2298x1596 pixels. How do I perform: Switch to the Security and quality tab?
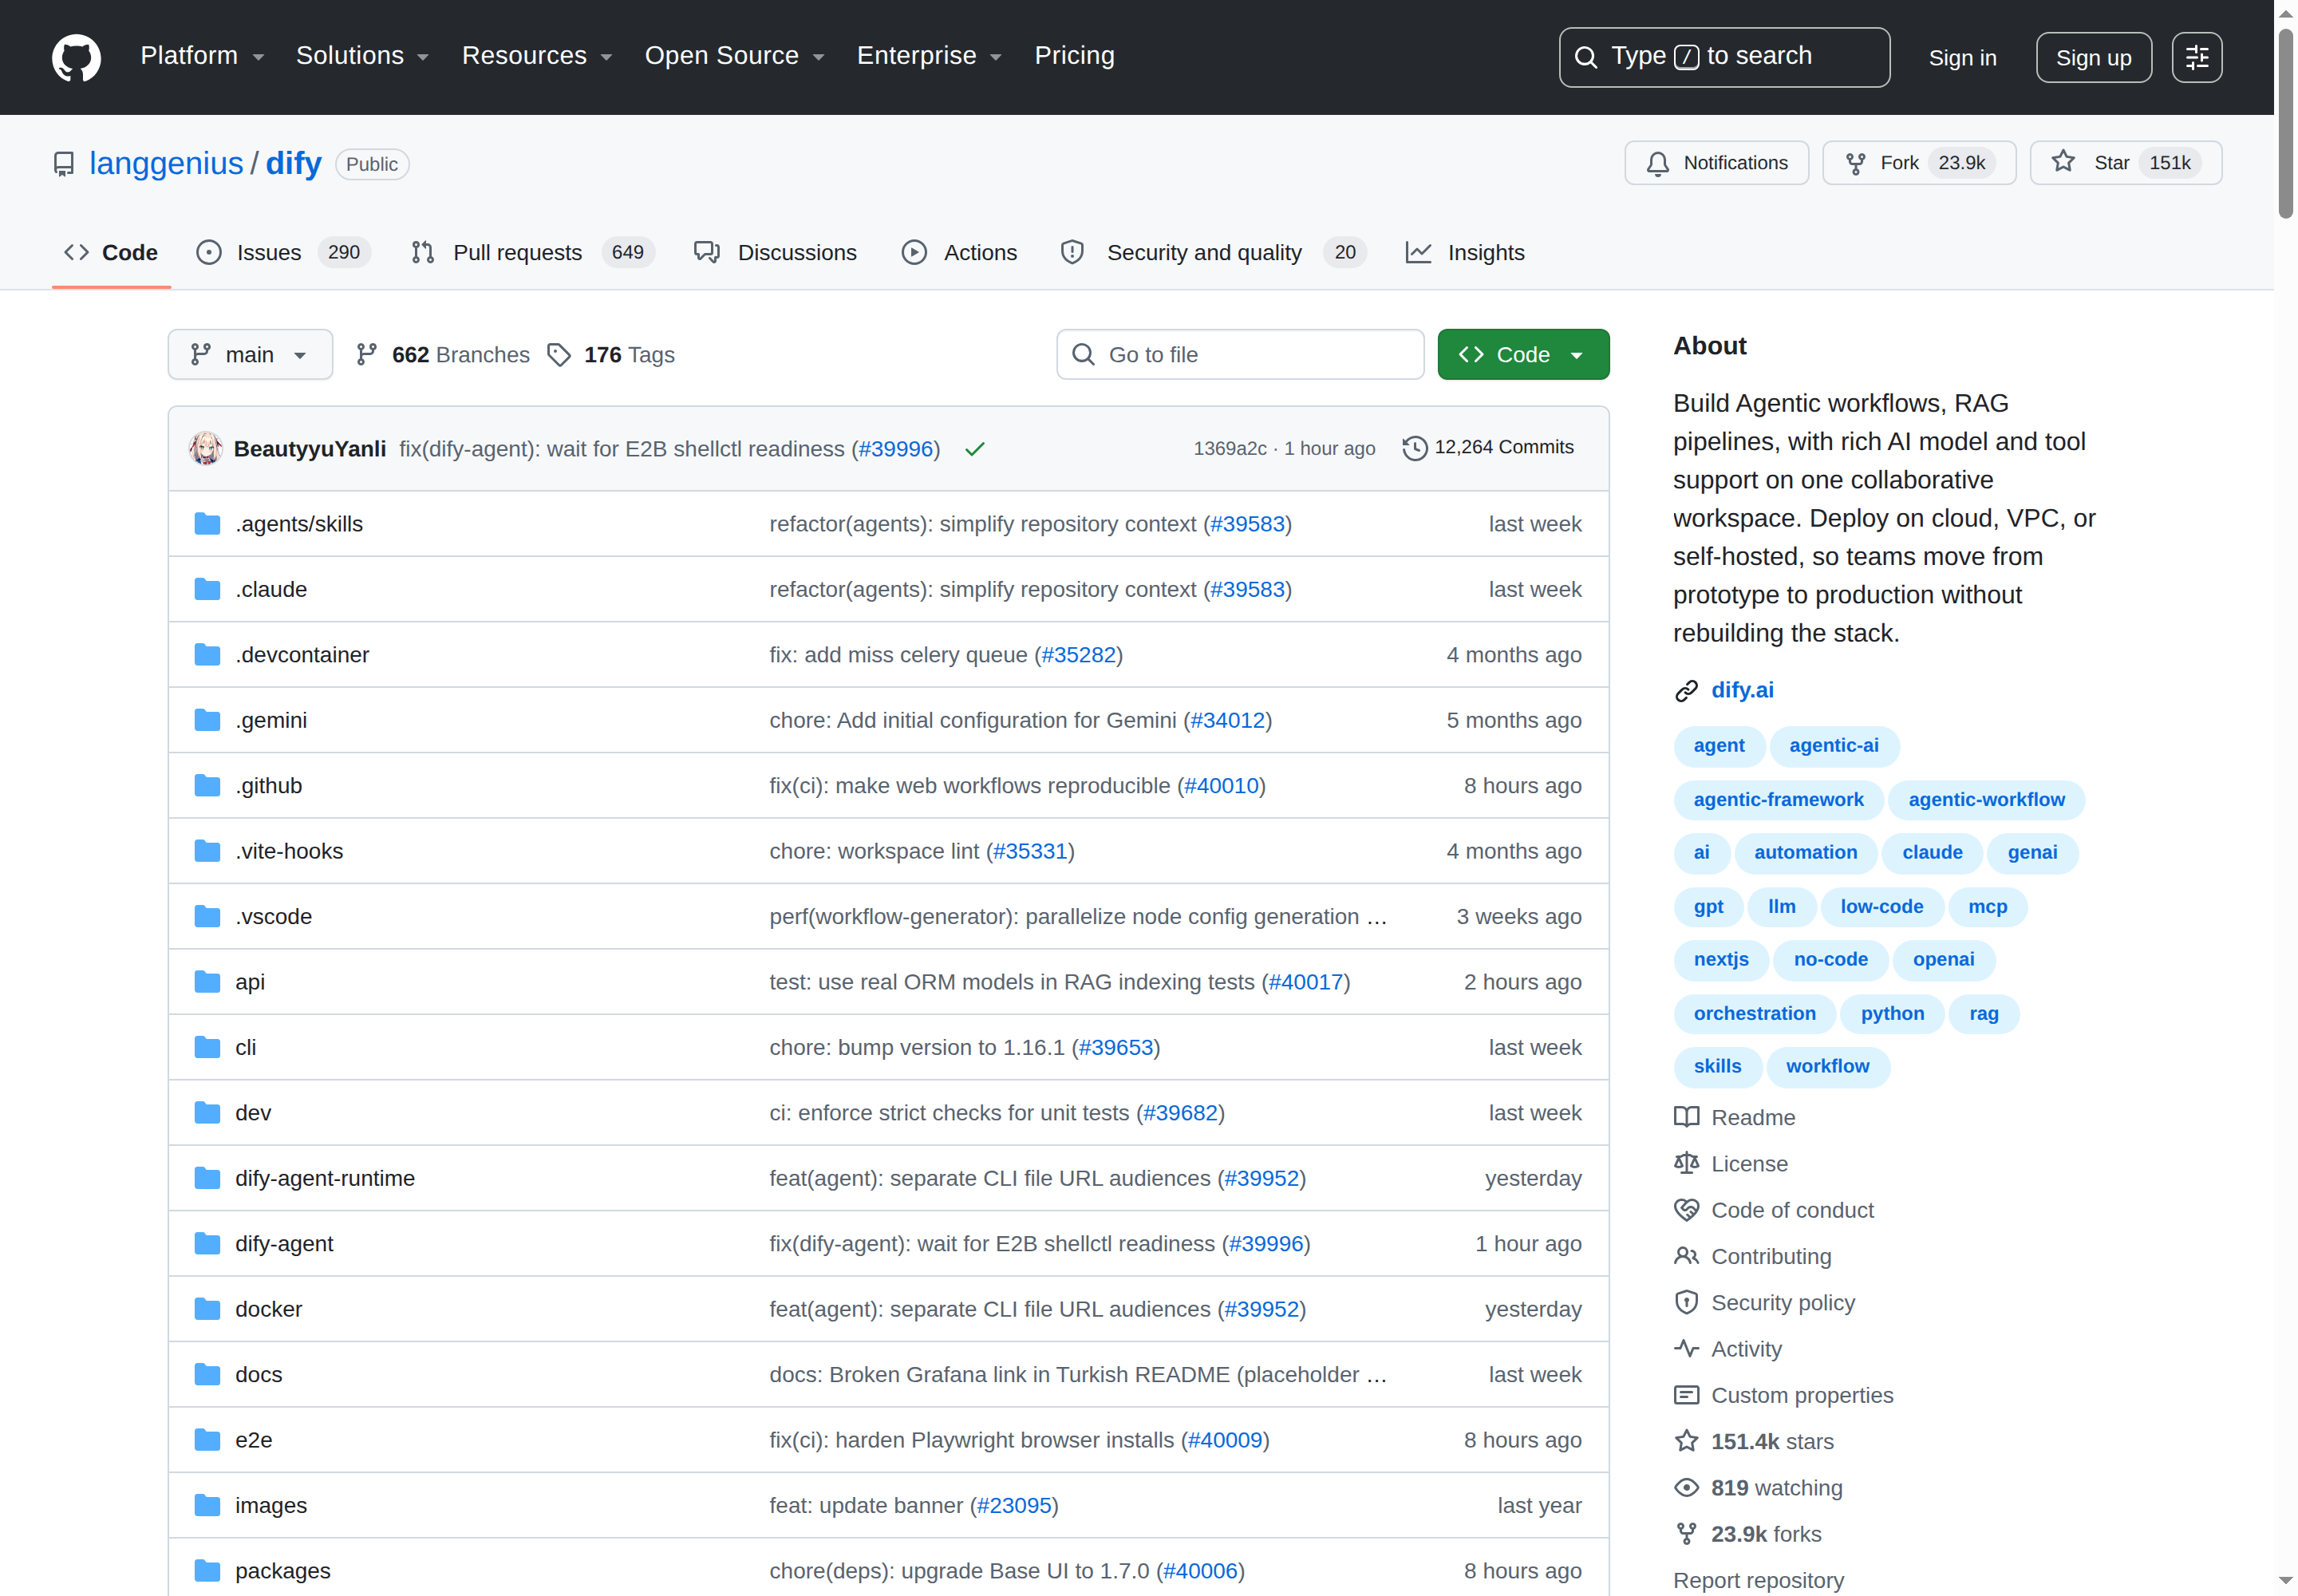(x=1212, y=253)
